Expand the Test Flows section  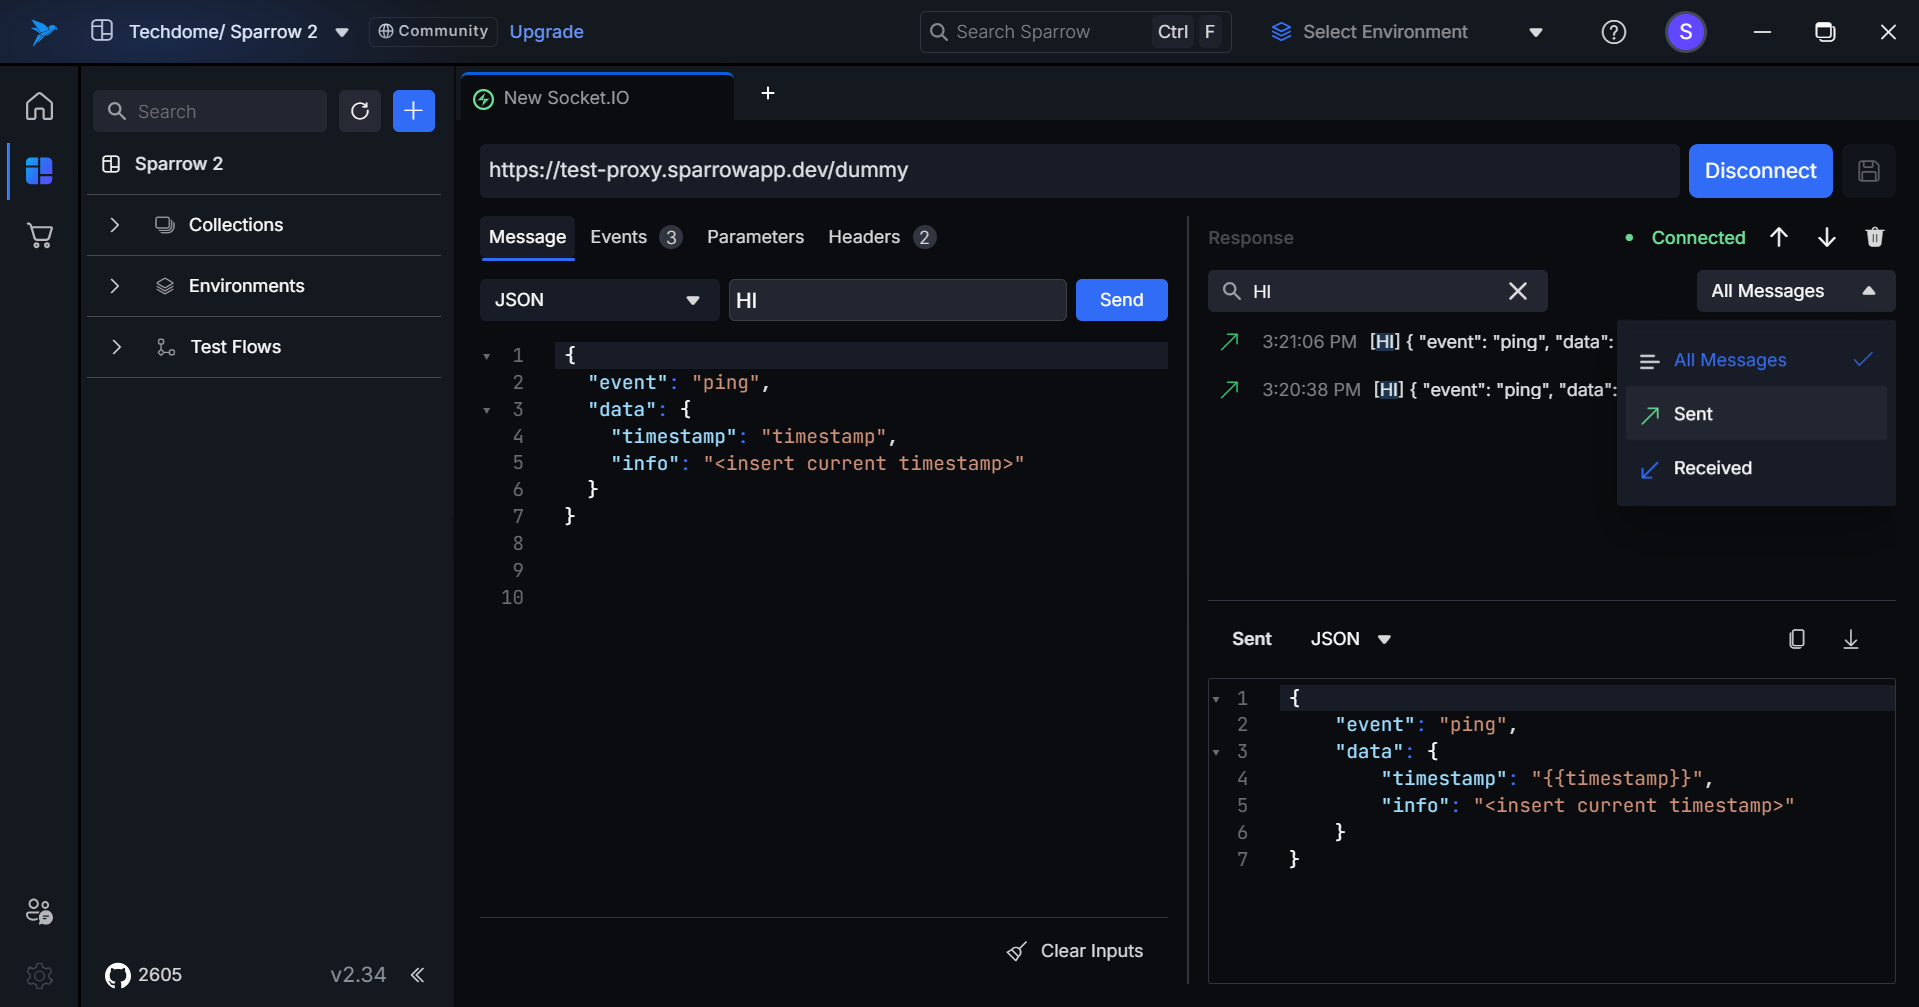click(116, 347)
